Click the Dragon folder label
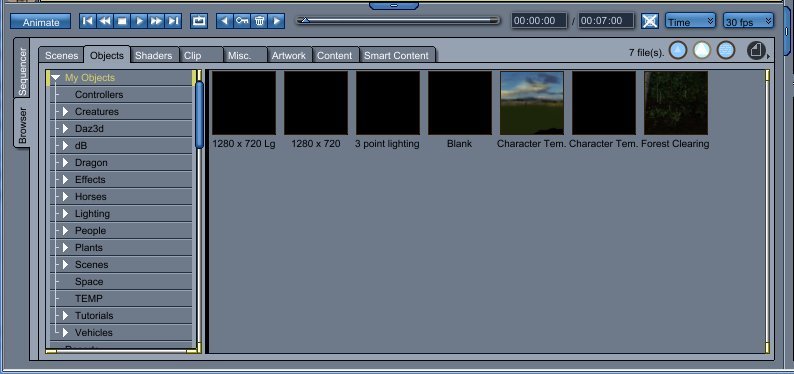This screenshot has width=794, height=374. click(91, 162)
